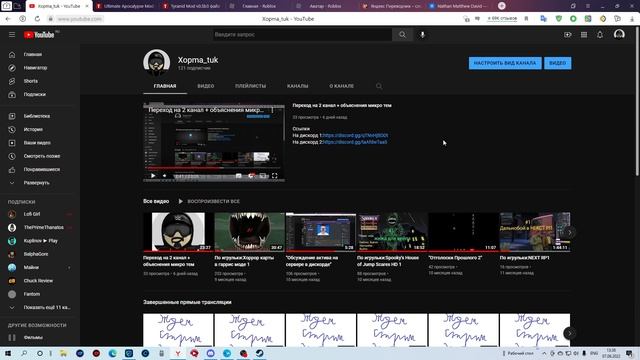Open the Хоррор карты video thumbnail
Viewport: 640px width, 360px height.
click(249, 231)
